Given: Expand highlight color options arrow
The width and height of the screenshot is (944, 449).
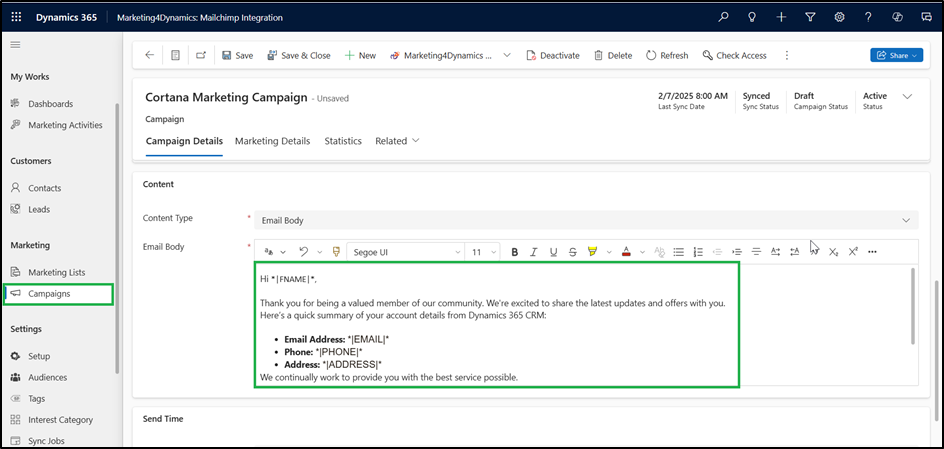Looking at the screenshot, I should click(609, 252).
